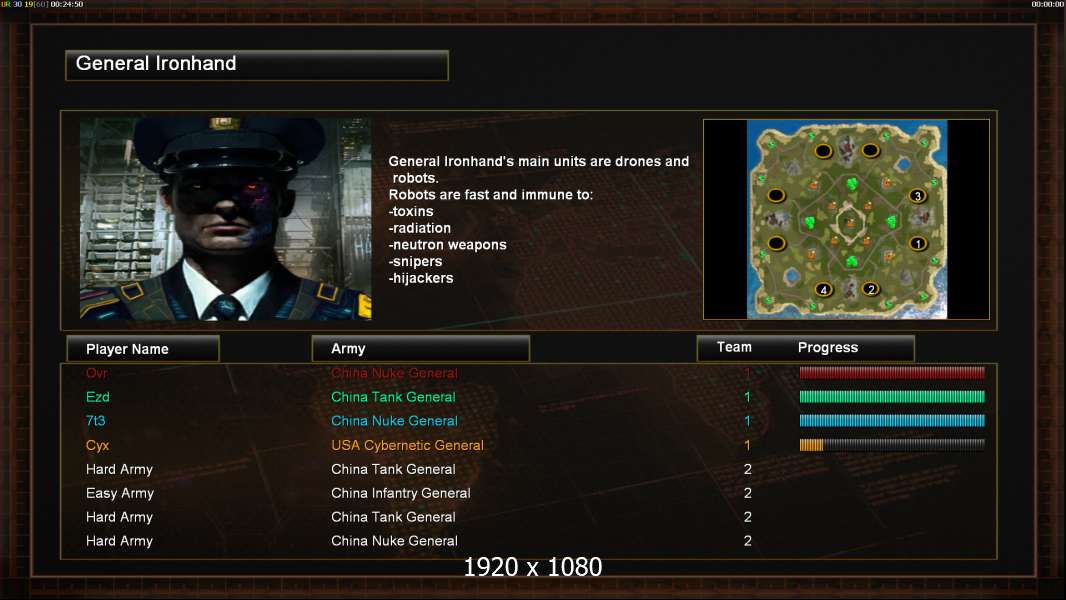1066x600 pixels.
Task: Click the FPS counter in top-left corner
Action: click(42, 4)
